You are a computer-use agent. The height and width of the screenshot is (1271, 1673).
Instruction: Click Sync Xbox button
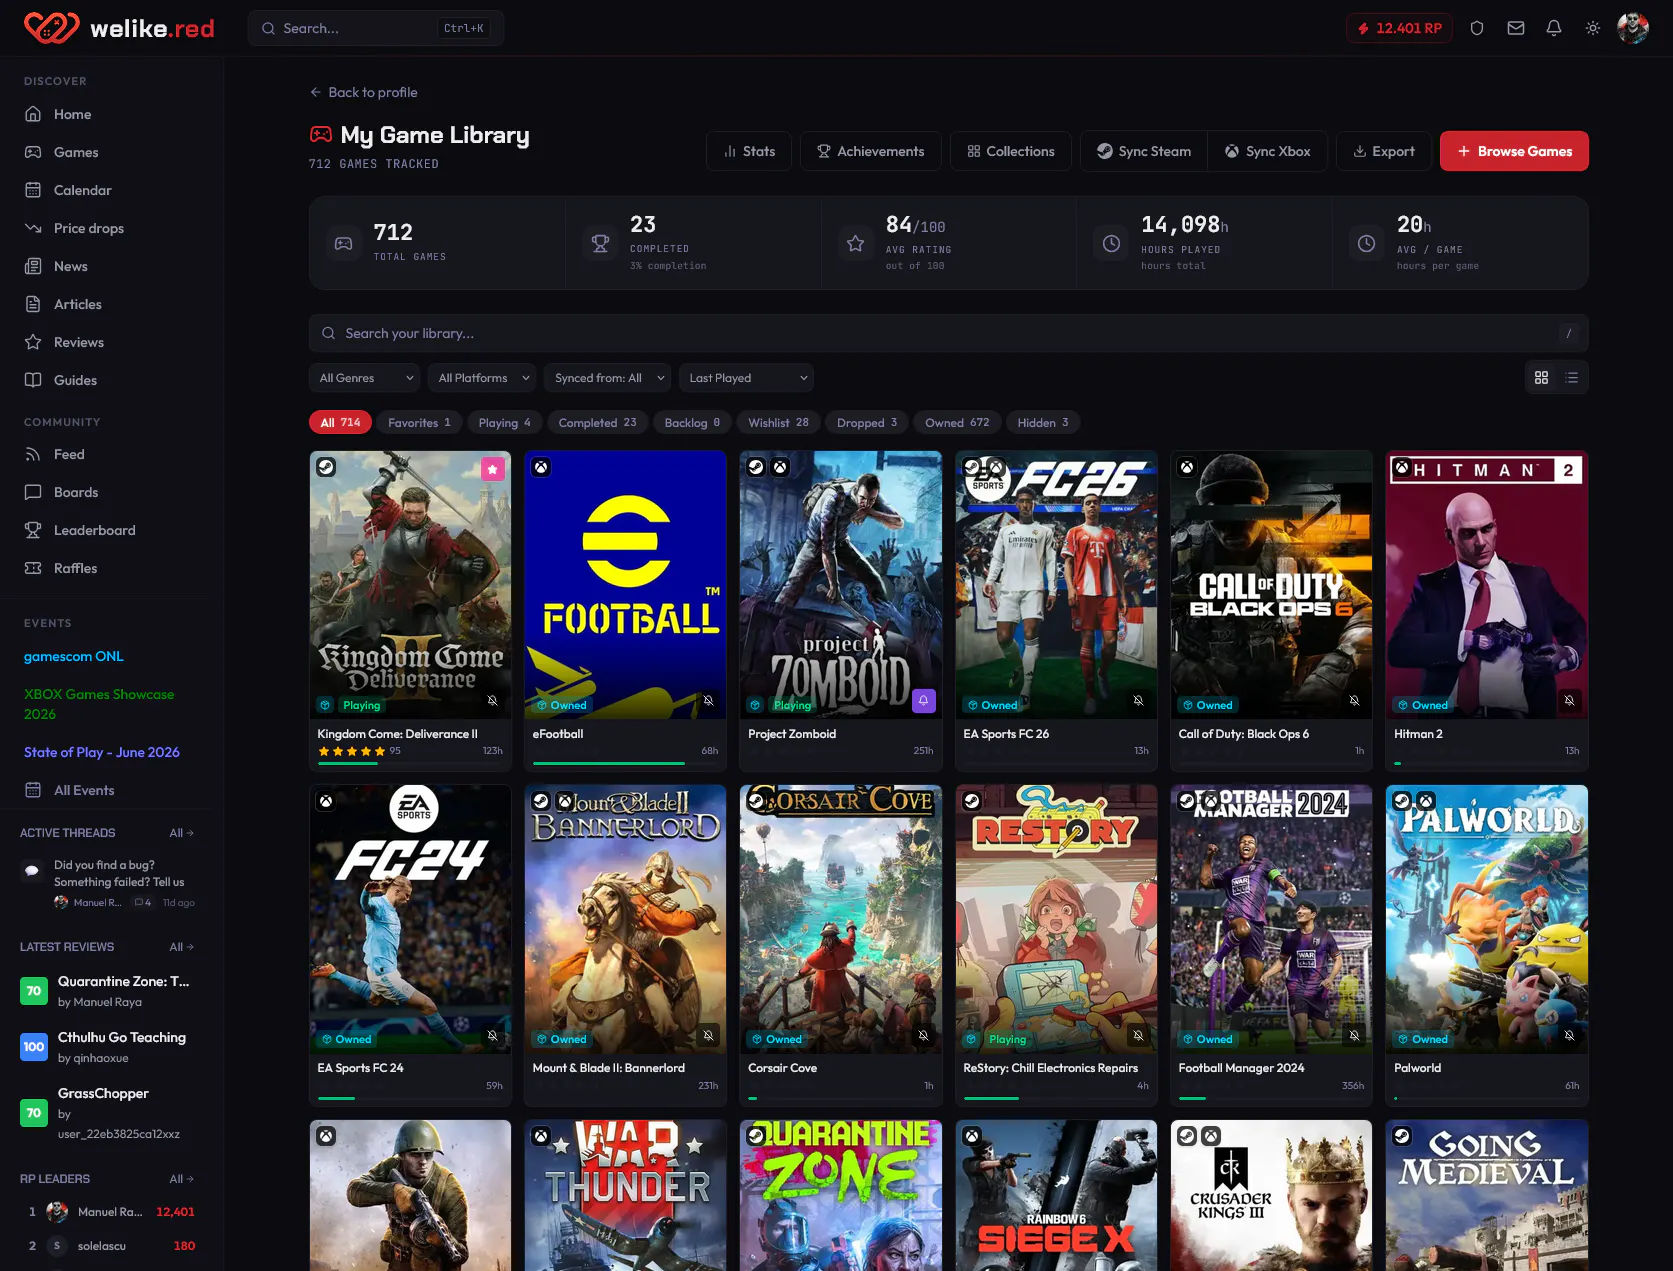[x=1268, y=151]
